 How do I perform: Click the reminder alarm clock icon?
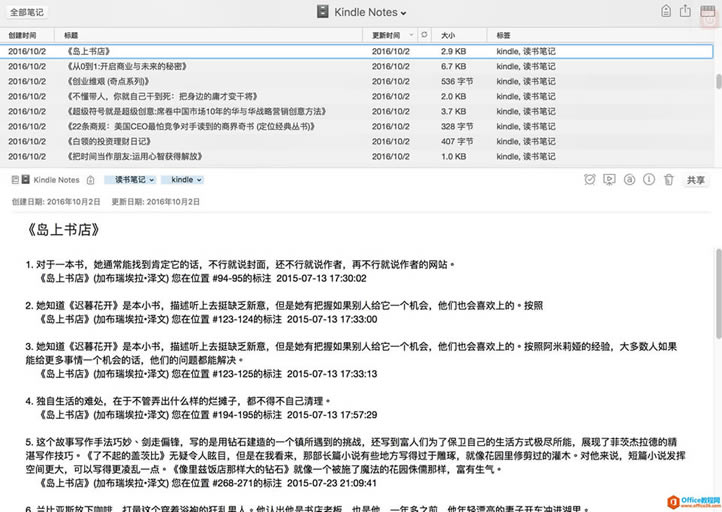tap(589, 180)
